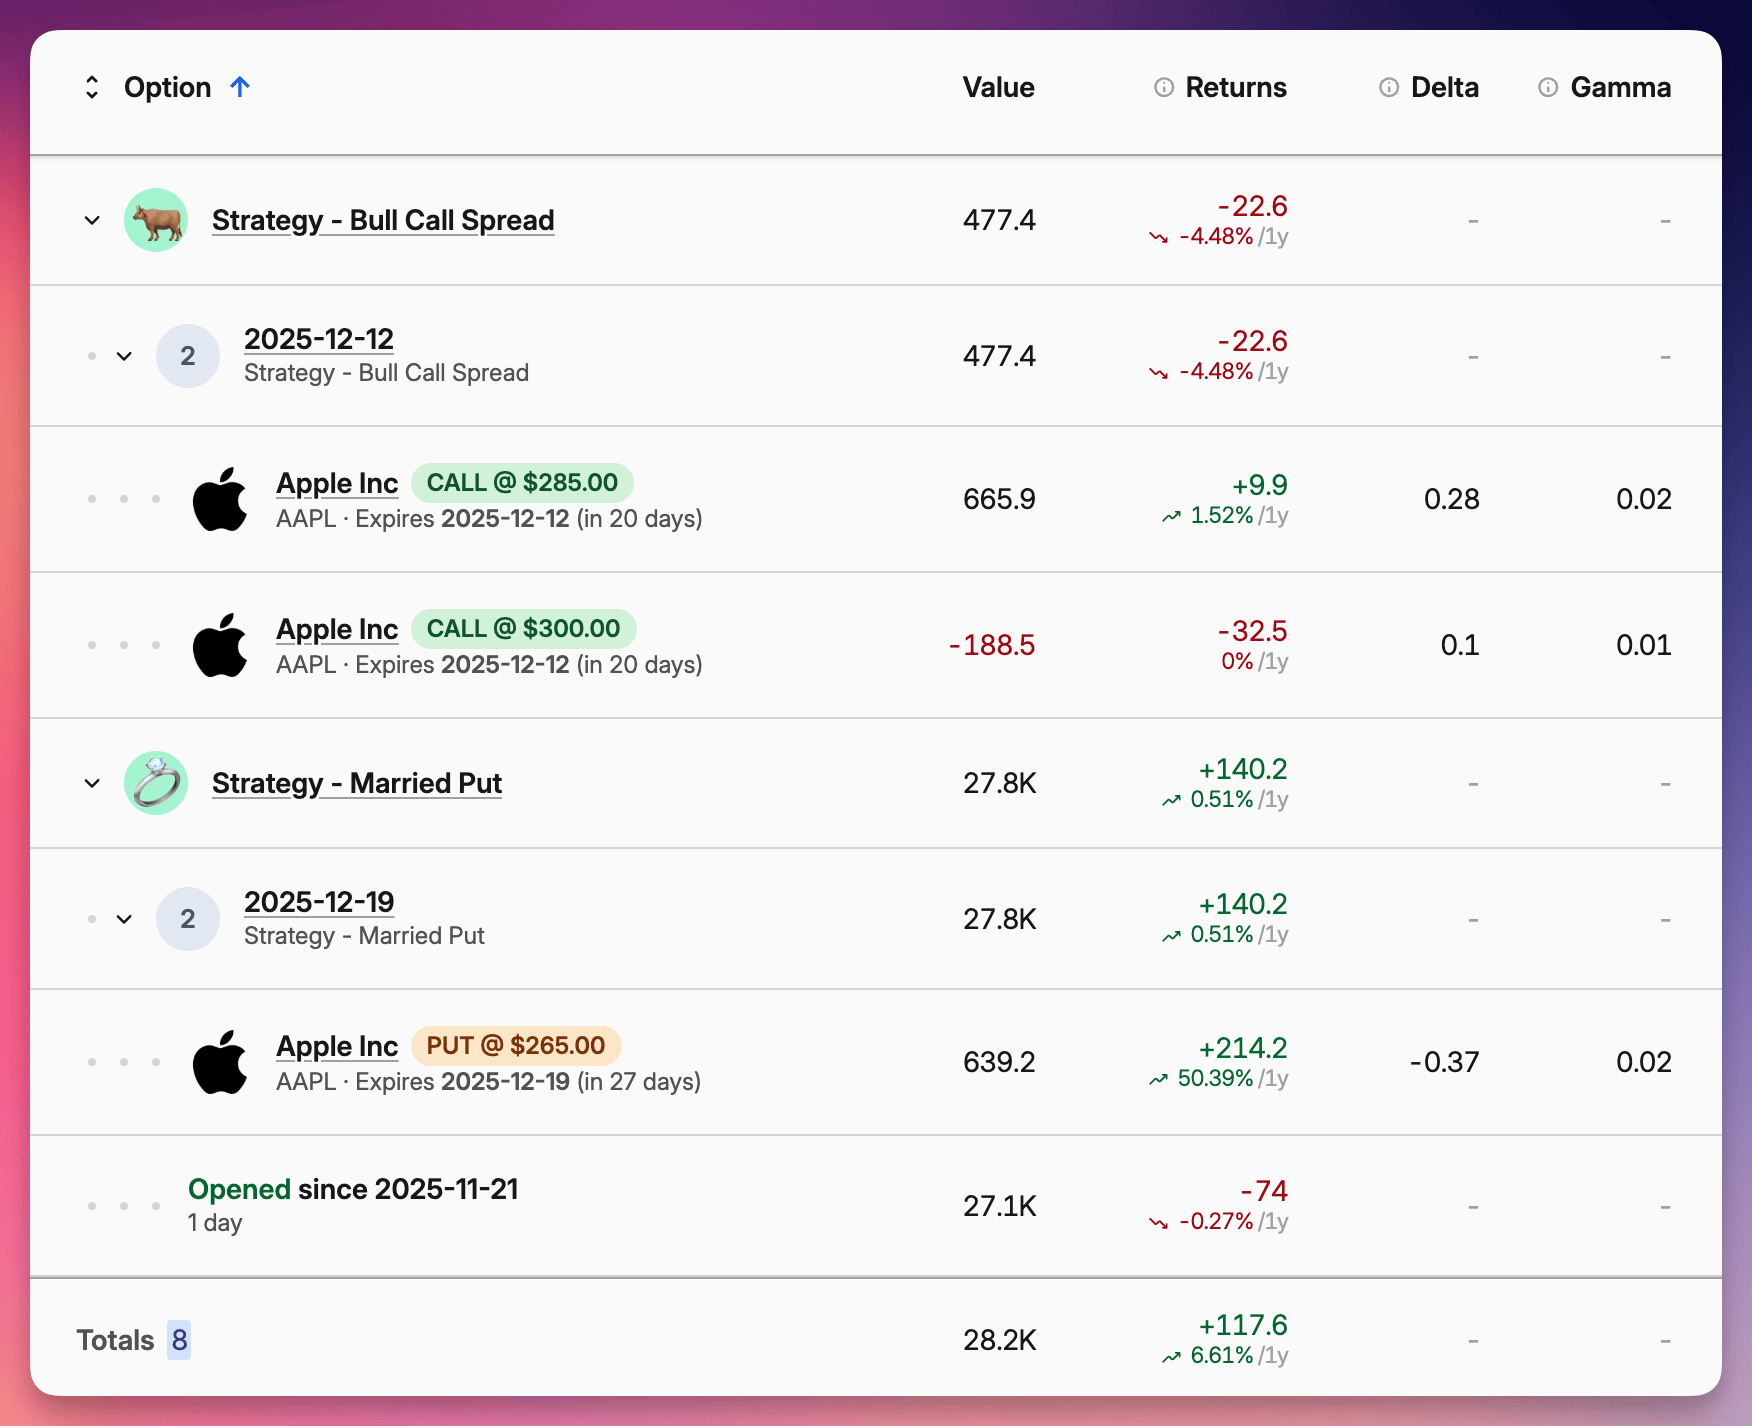The height and width of the screenshot is (1426, 1752).
Task: Click the CALL @ $300.00 strike badge
Action: 524,628
